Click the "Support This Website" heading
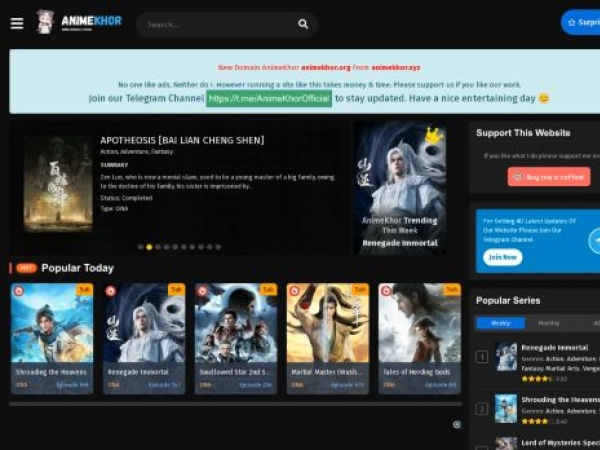600x450 pixels. point(523,133)
